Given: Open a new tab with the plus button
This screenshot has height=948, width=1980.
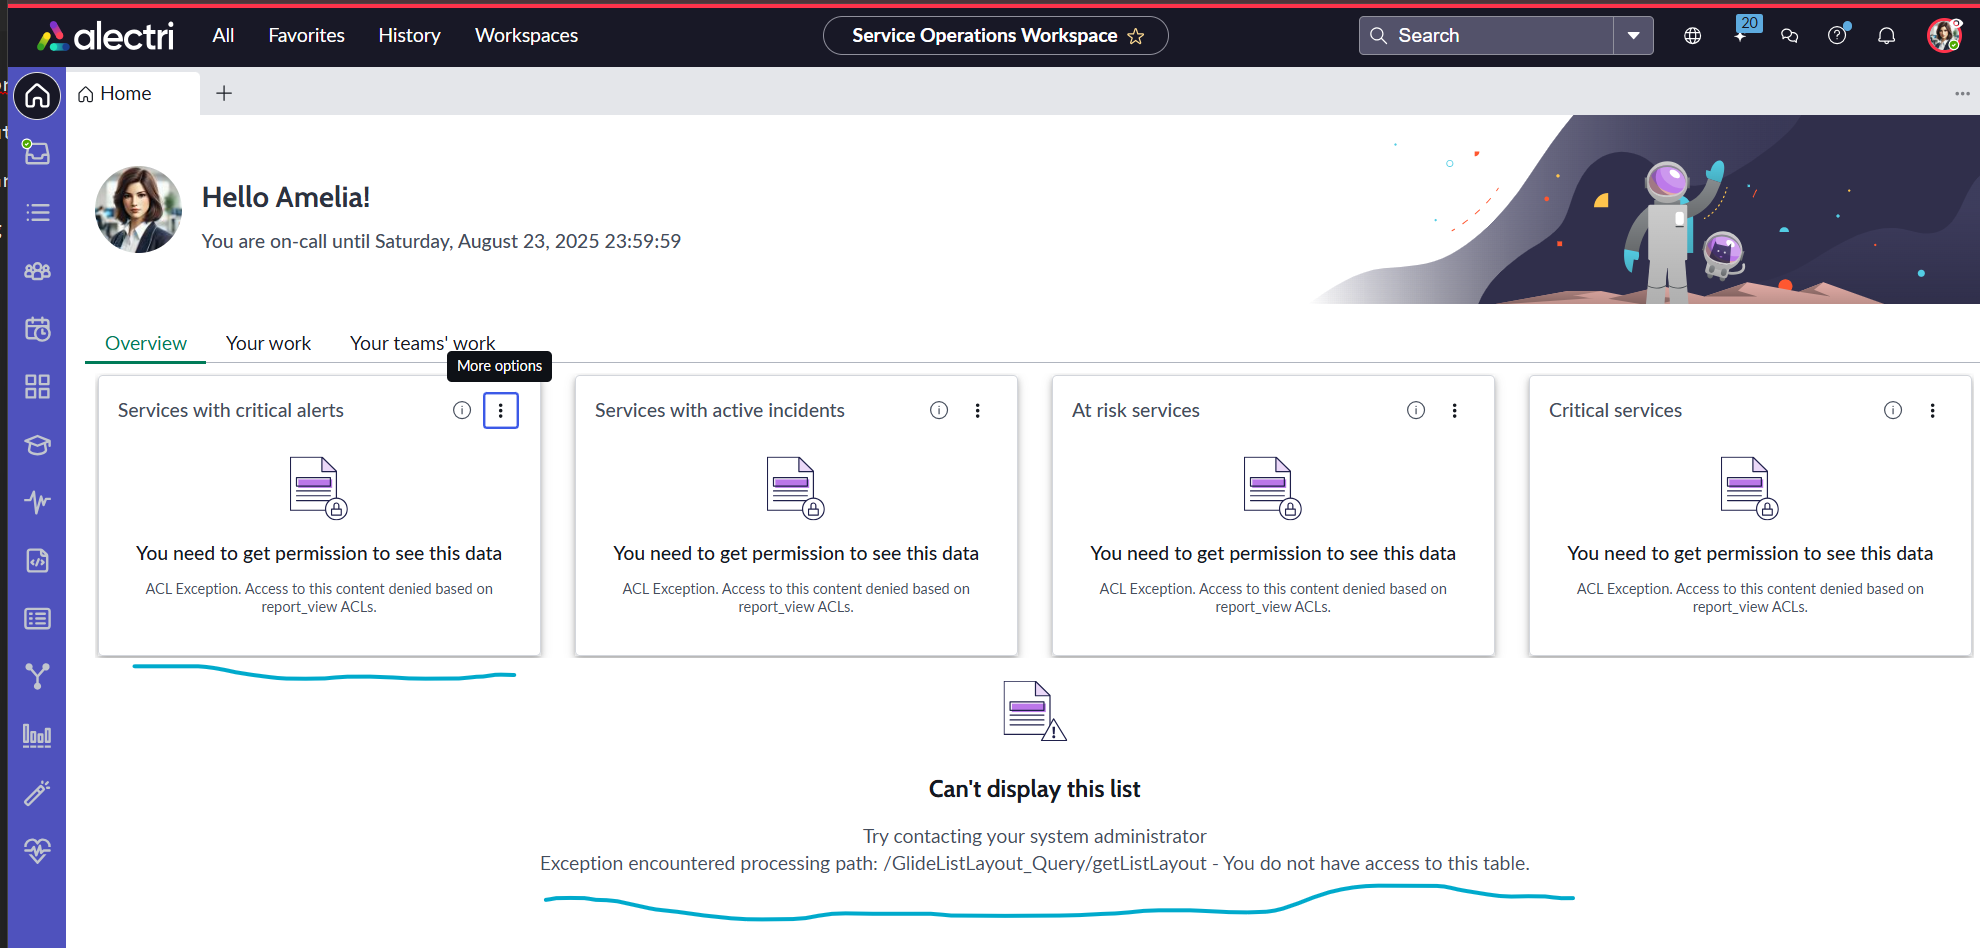Looking at the screenshot, I should 224,93.
